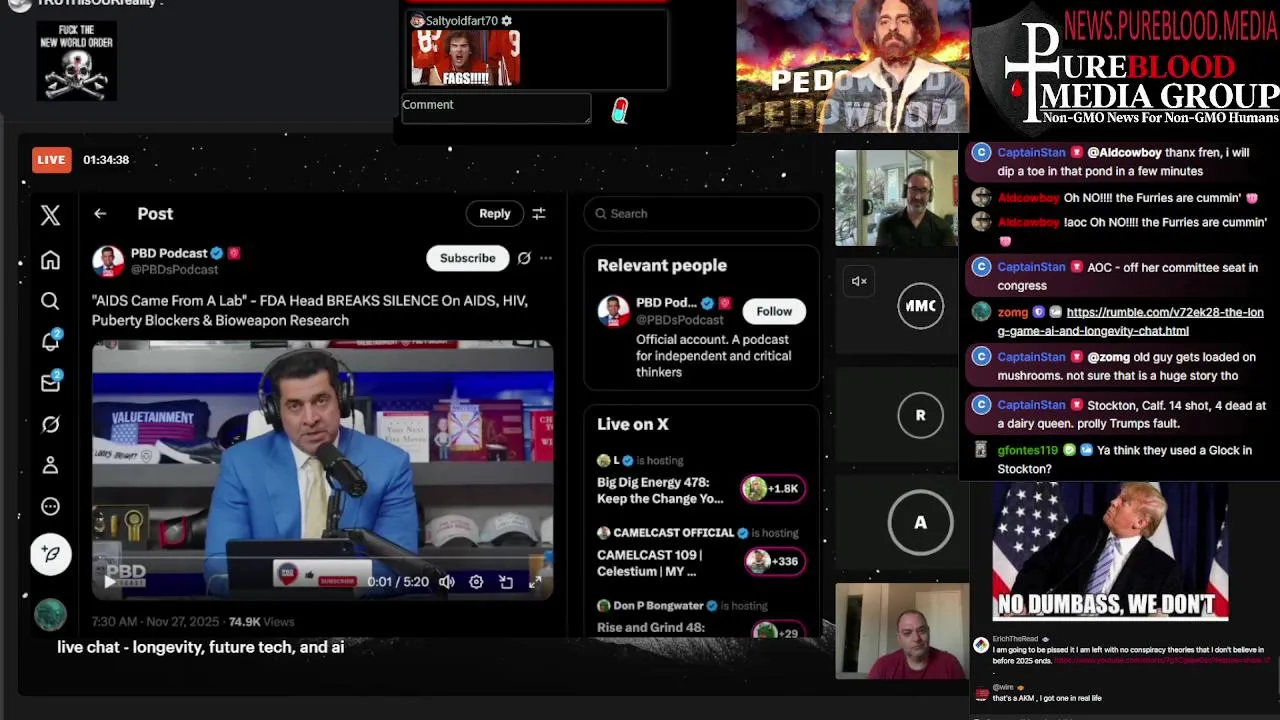
Task: Click the Comment input box
Action: point(496,109)
